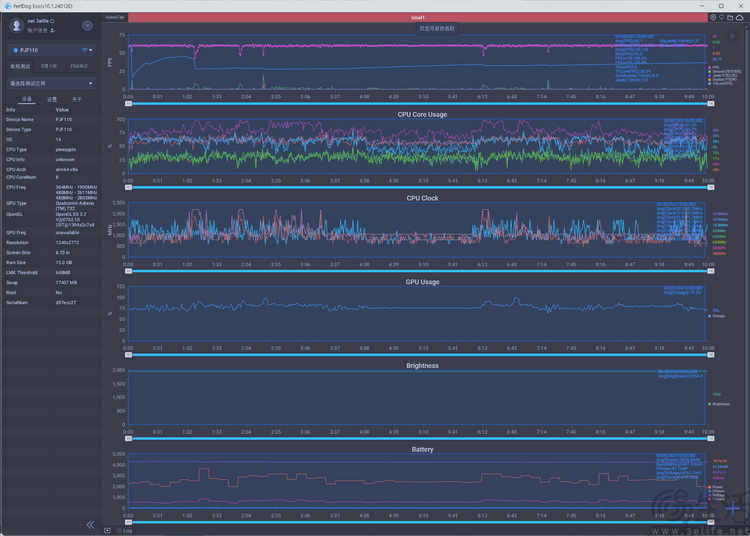Toggle the Voltage legend entry in Battery chart
Screen dimensions: 750x536
click(716, 495)
